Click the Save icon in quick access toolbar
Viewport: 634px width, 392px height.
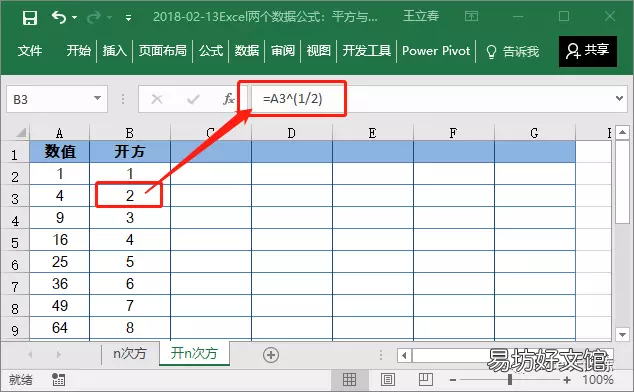[x=30, y=17]
